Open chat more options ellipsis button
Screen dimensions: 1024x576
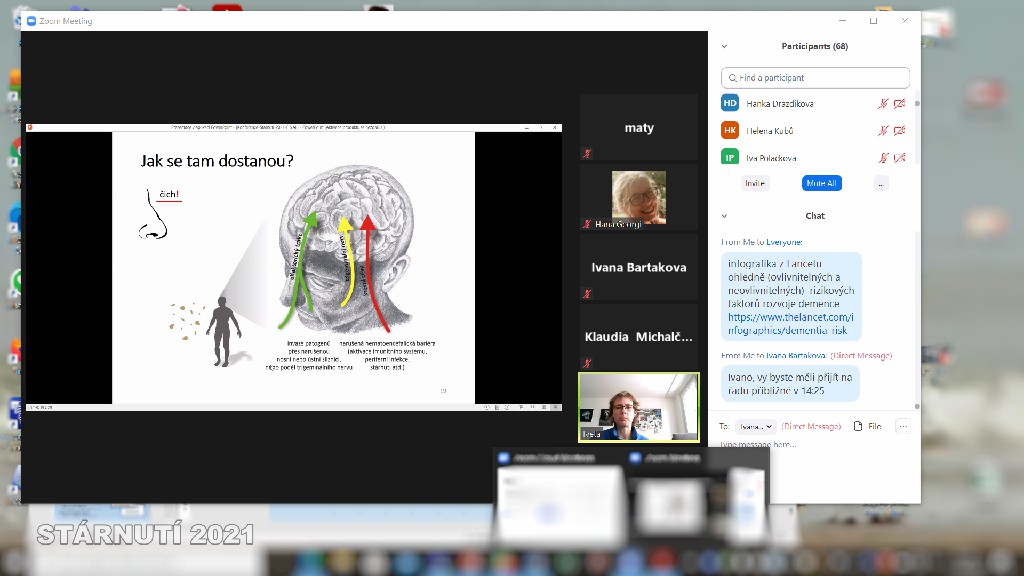tap(902, 426)
